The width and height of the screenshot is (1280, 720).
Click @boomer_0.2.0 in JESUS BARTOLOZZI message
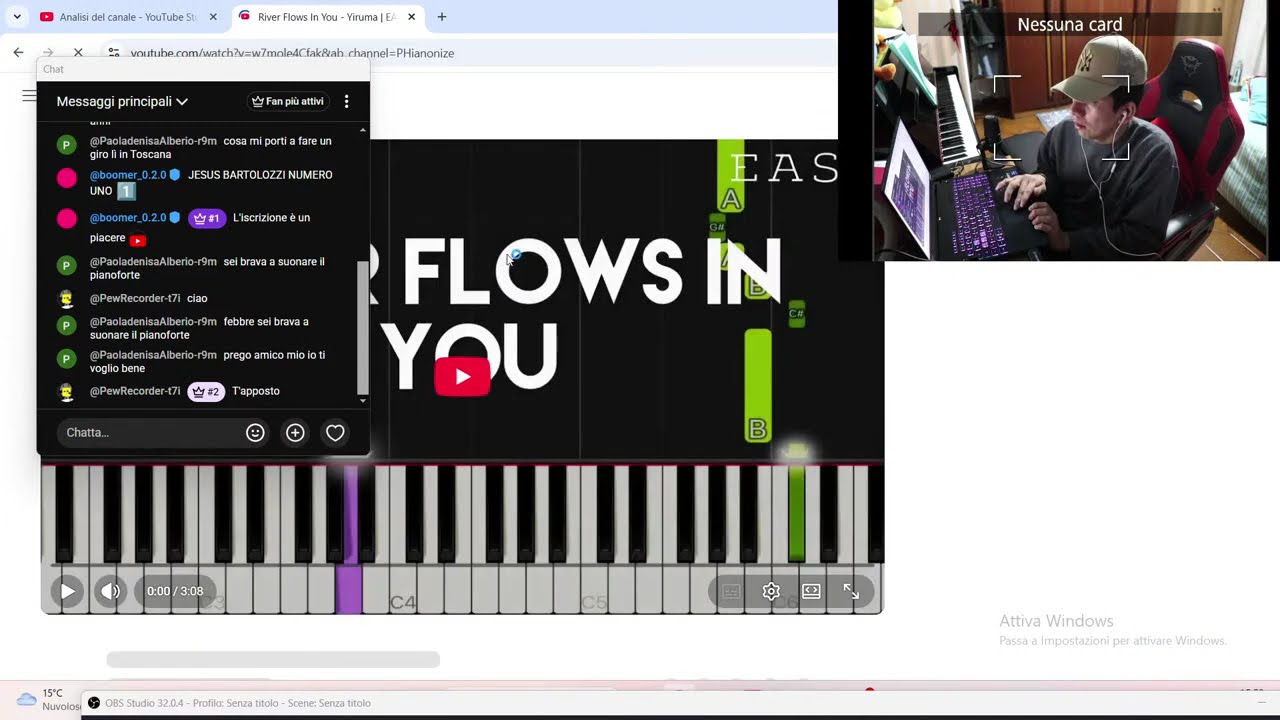pos(128,175)
